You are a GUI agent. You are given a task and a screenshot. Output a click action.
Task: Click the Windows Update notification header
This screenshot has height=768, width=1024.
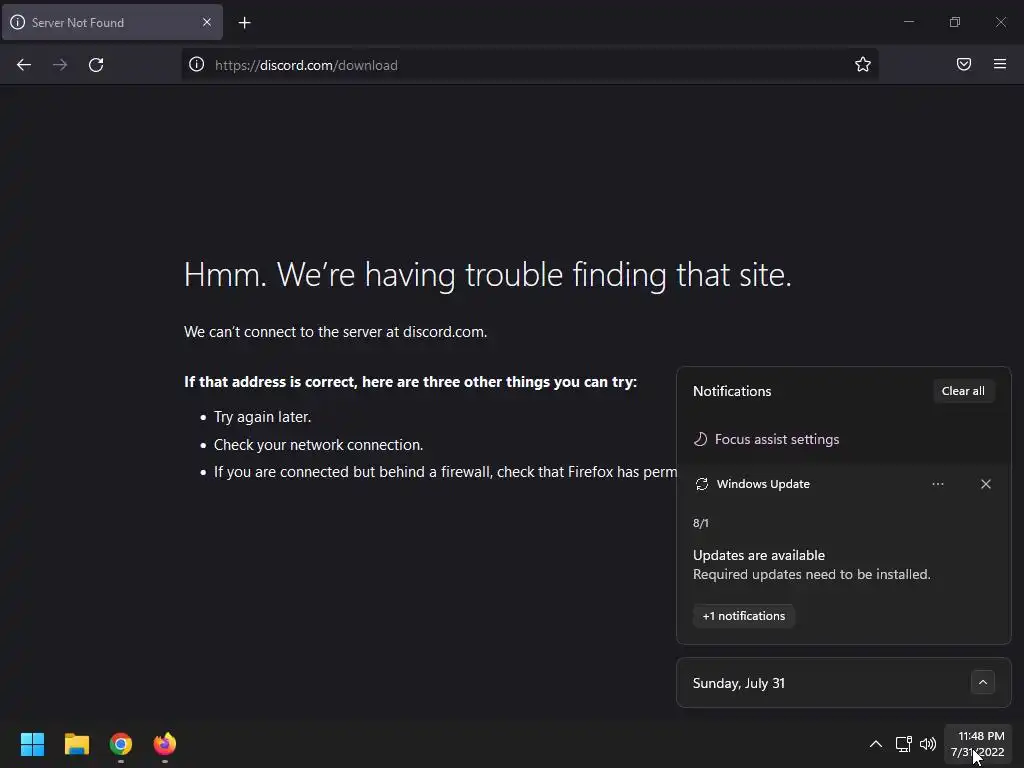[x=763, y=484]
